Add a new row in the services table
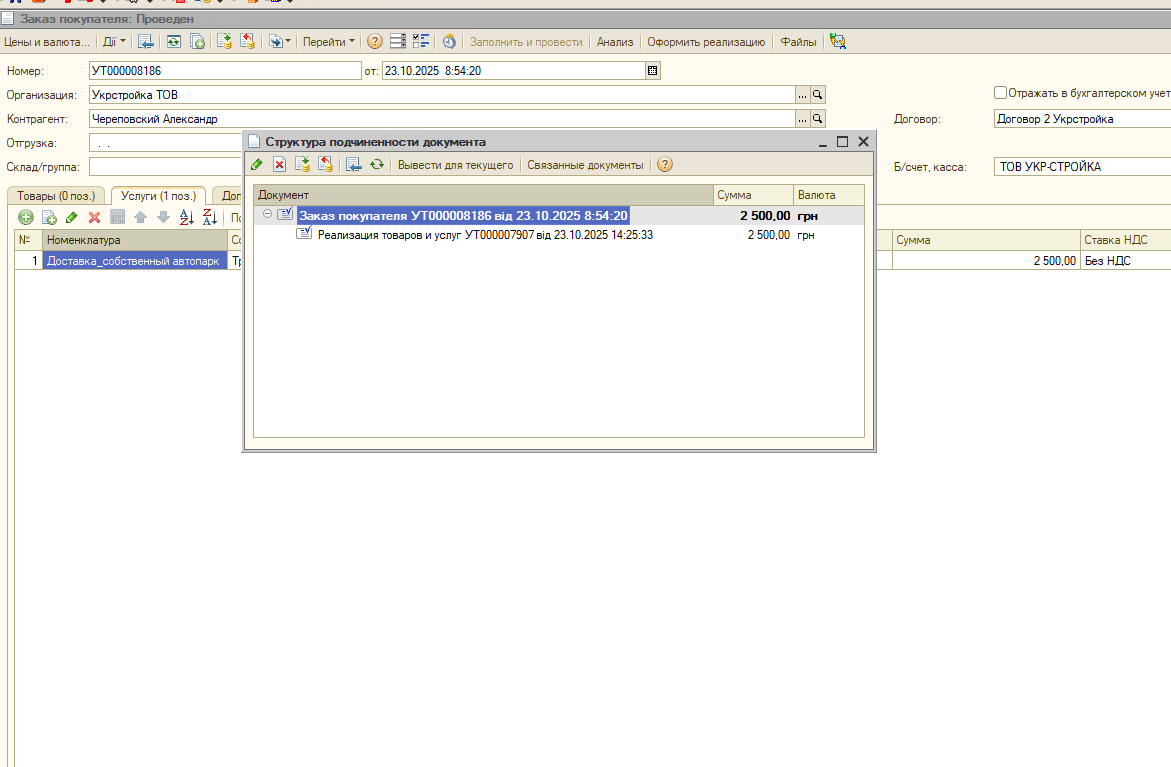The image size is (1171, 767). (26, 217)
